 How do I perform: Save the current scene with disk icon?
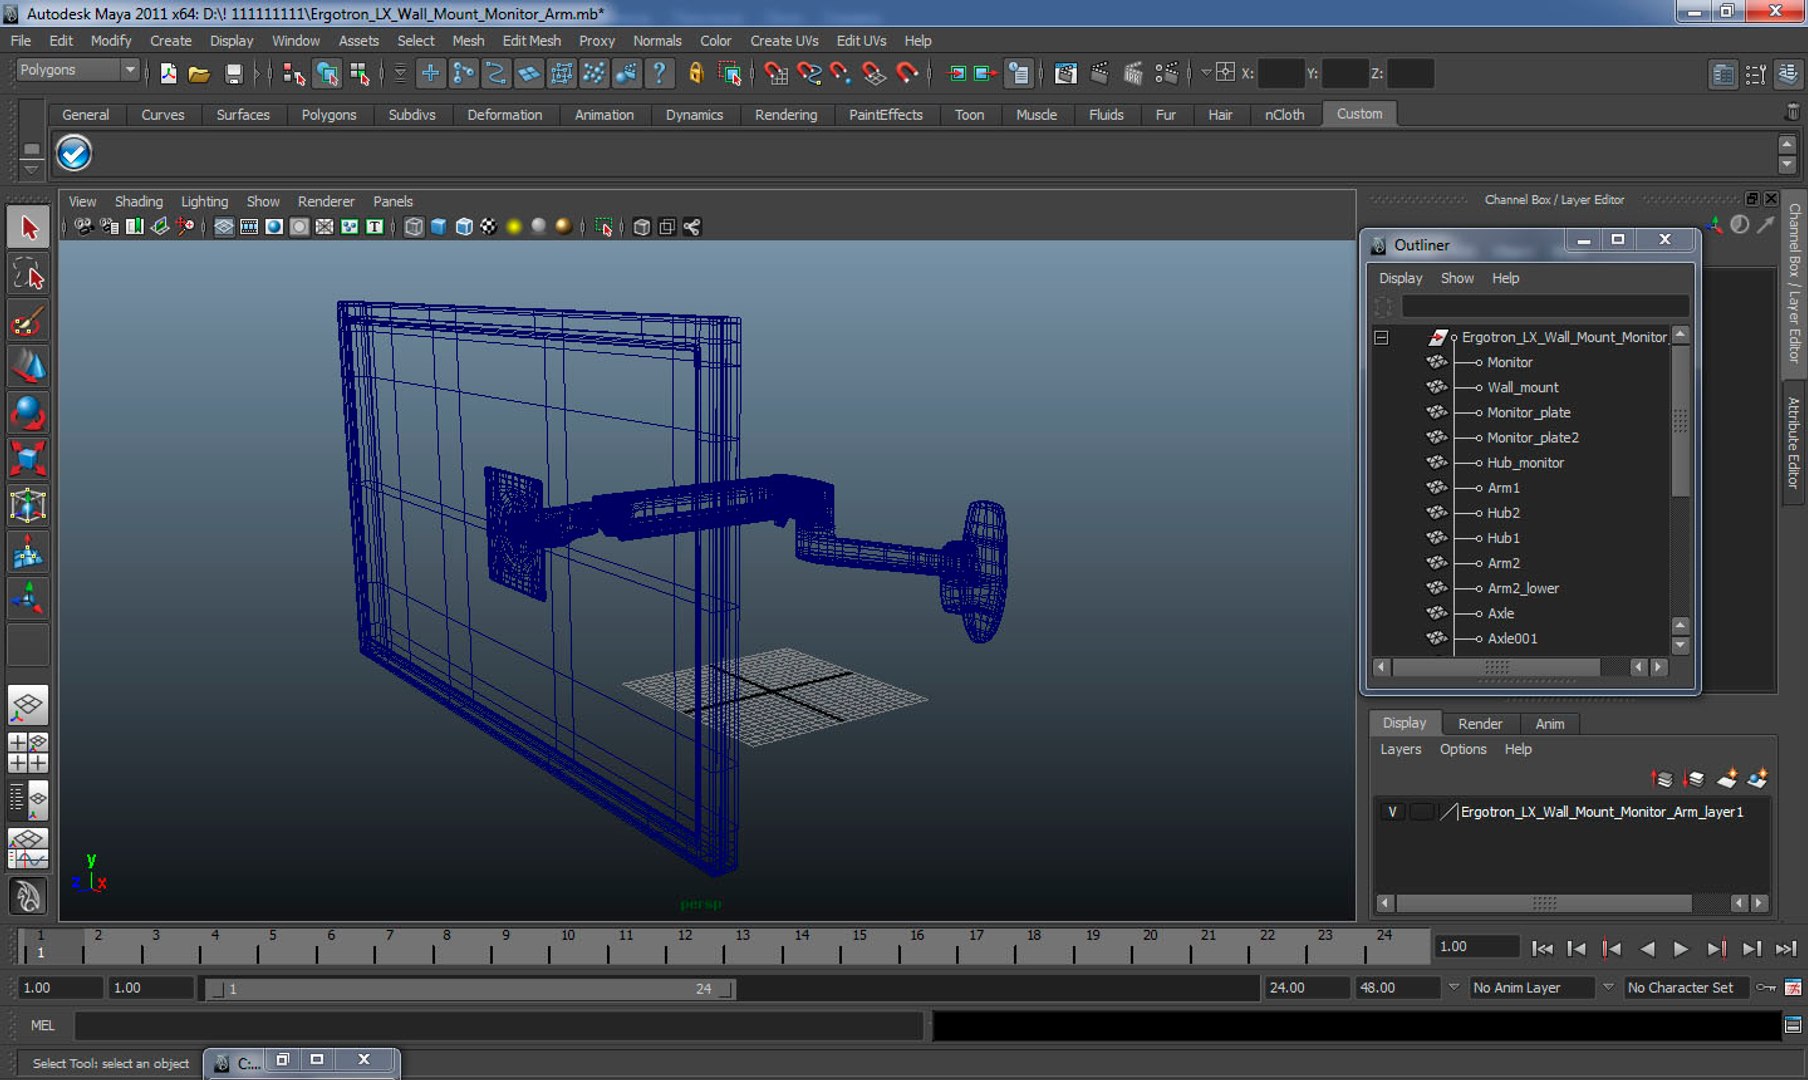tap(233, 73)
